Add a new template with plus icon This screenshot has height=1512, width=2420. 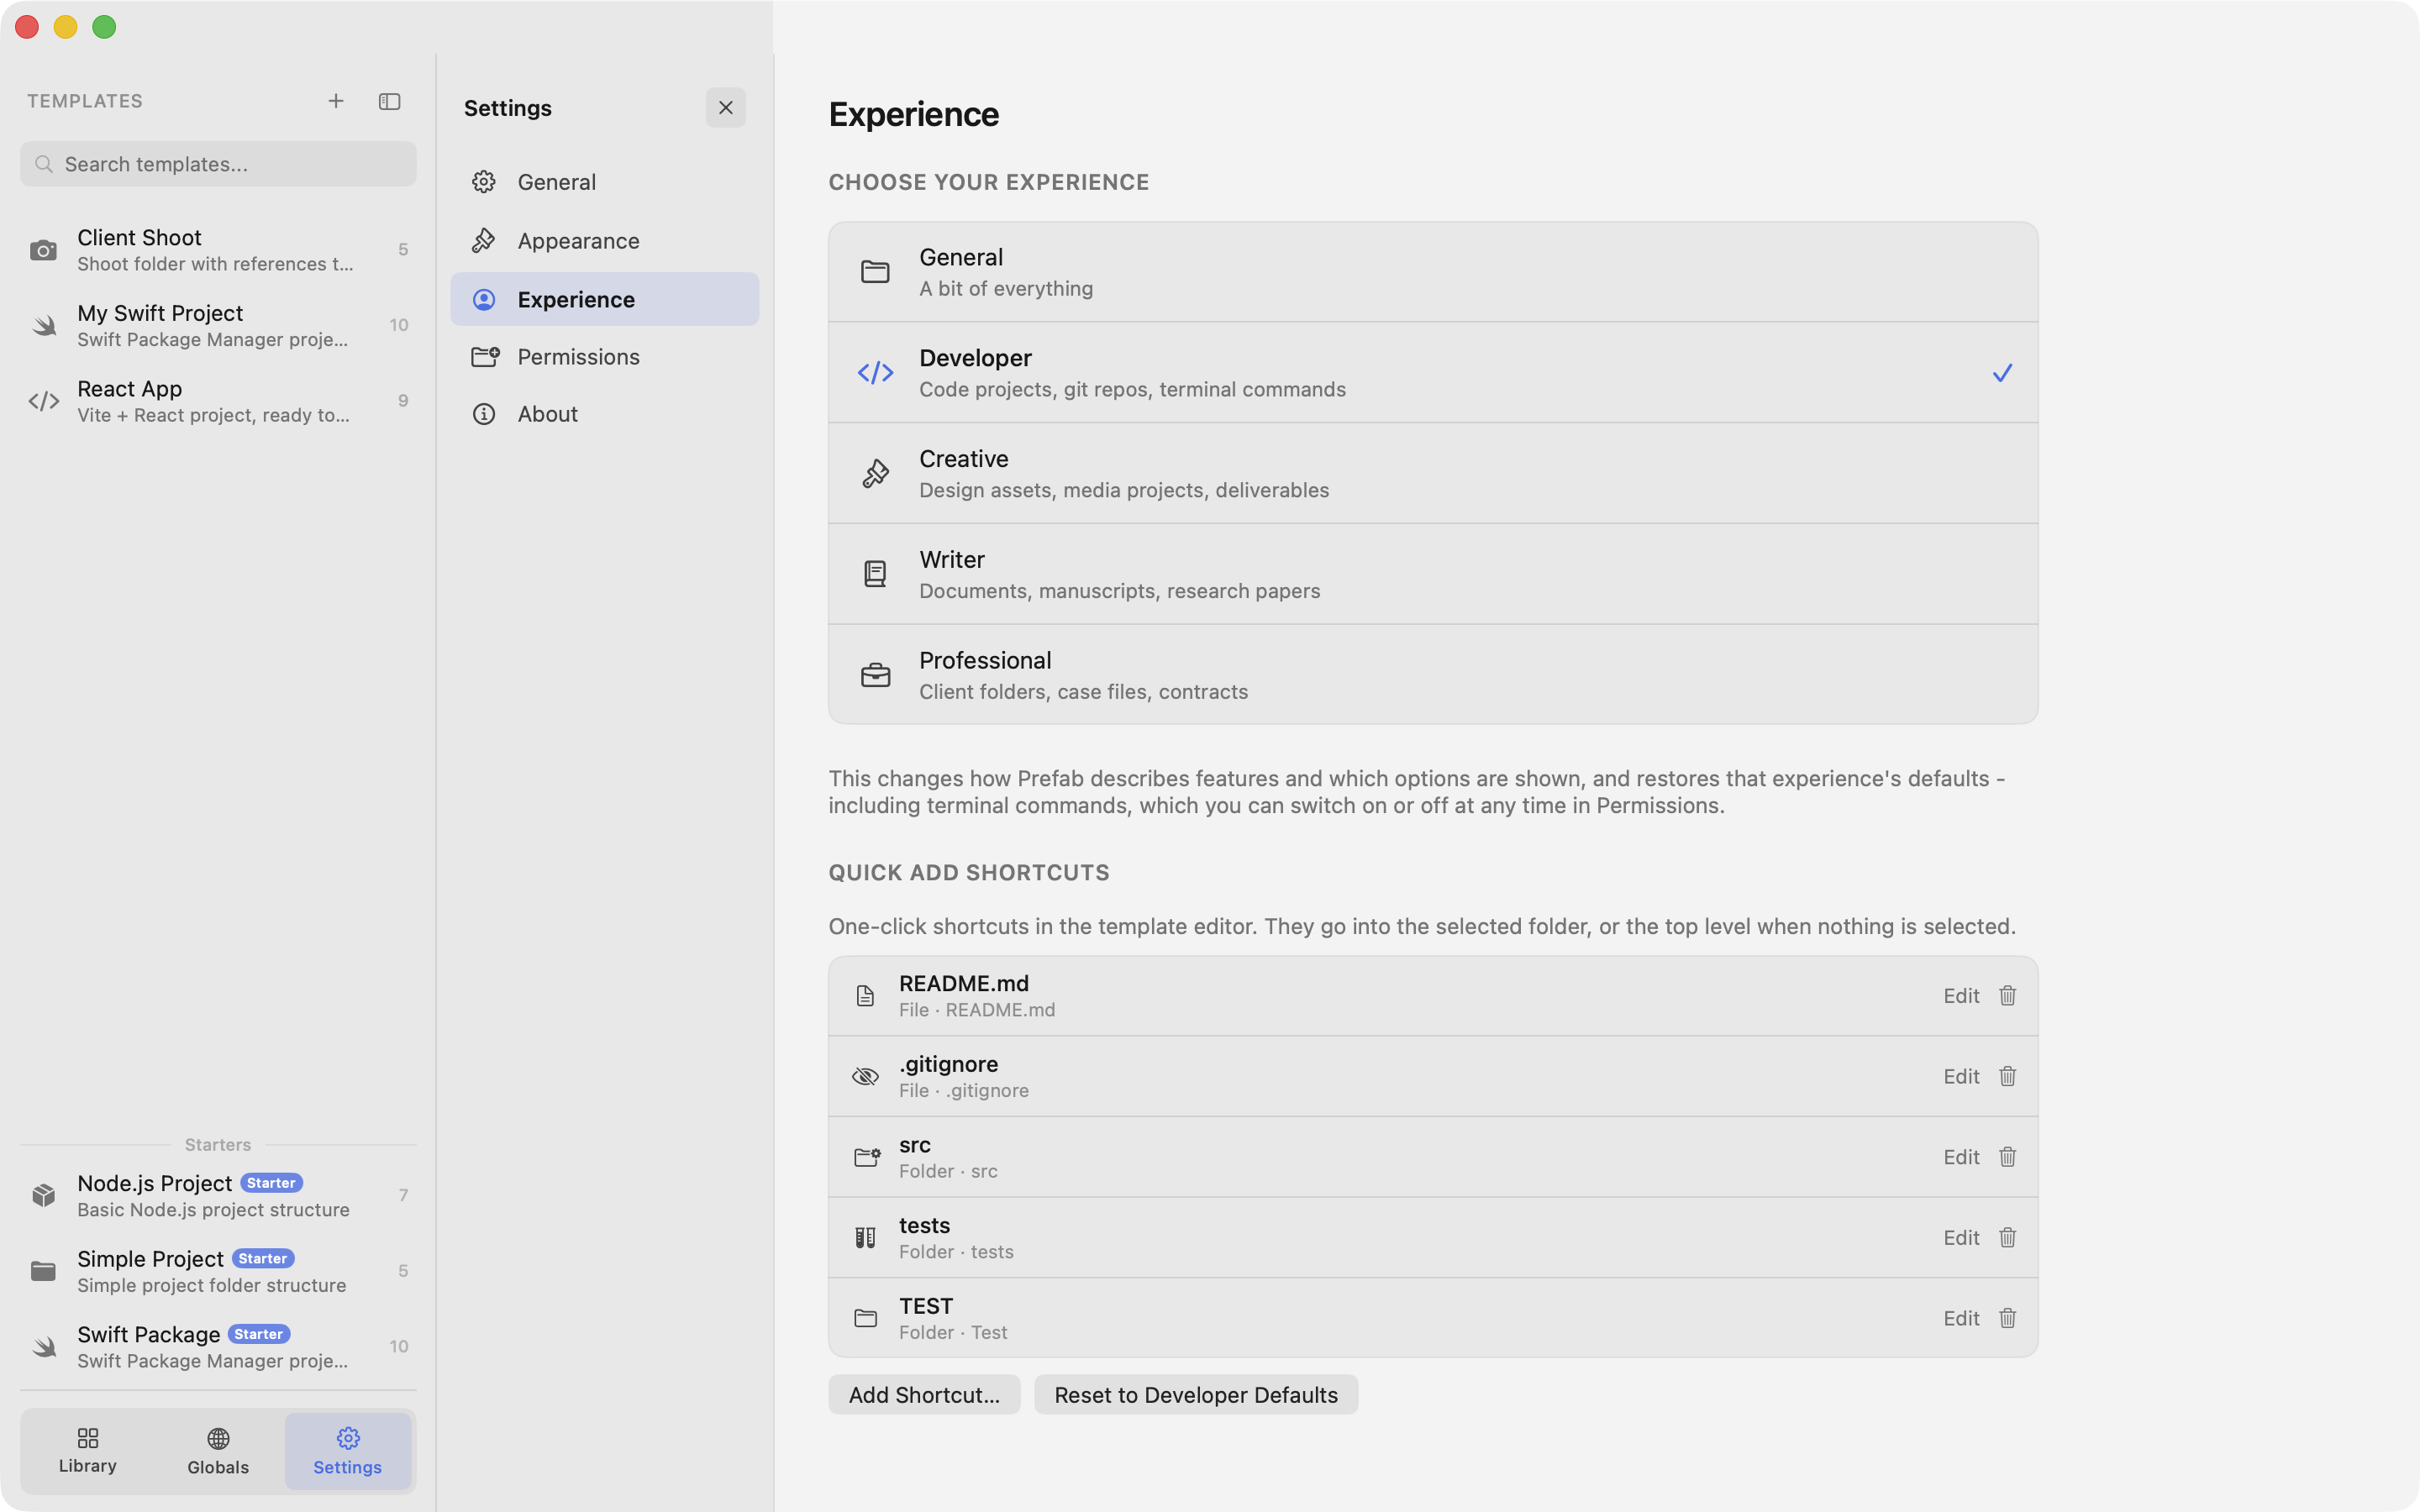coord(336,101)
